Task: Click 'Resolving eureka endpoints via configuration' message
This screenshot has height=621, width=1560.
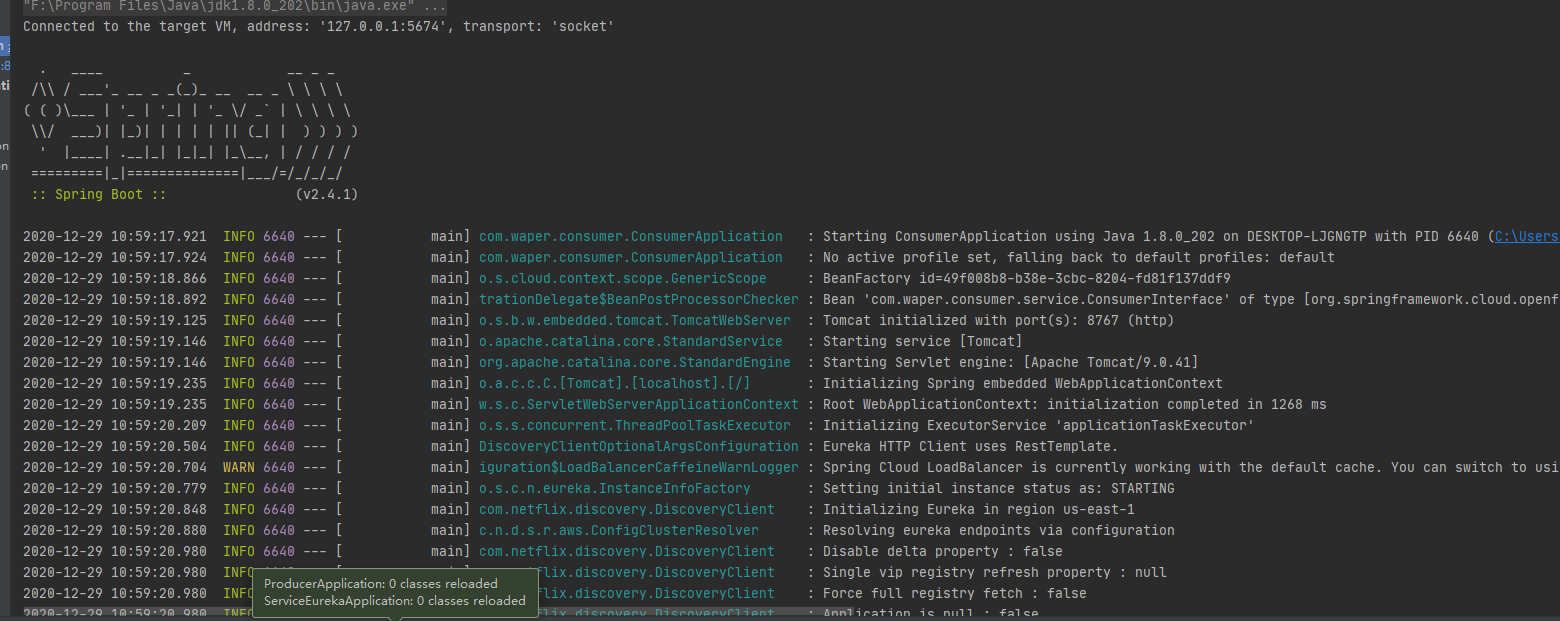Action: pos(998,531)
